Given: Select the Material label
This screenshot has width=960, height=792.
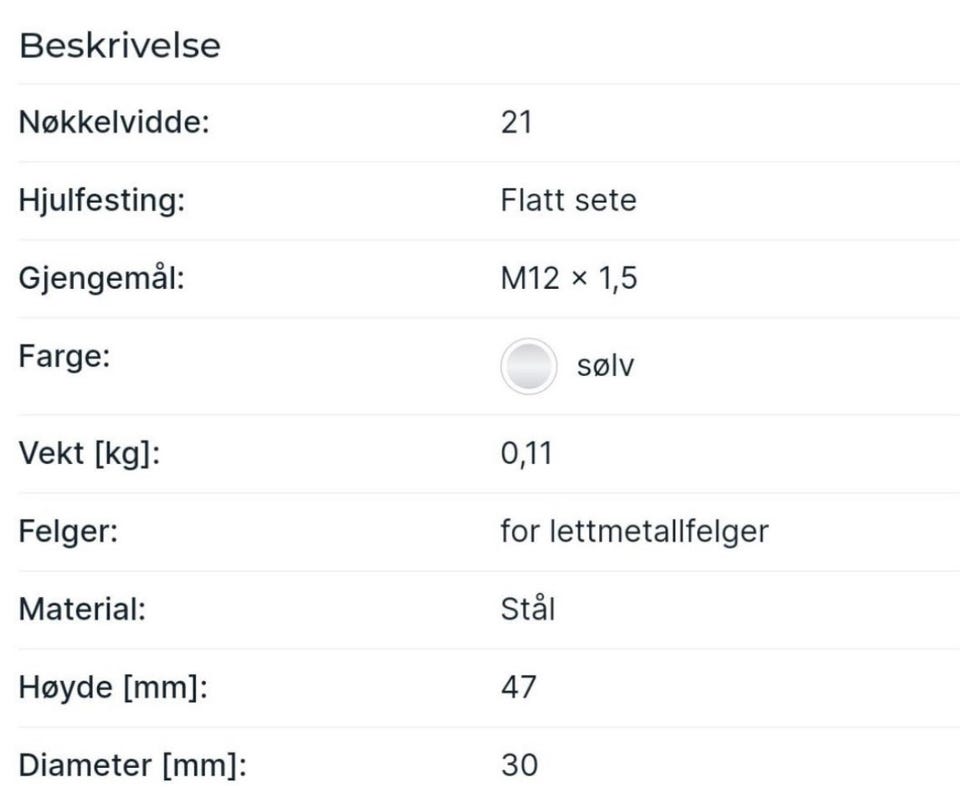Looking at the screenshot, I should 83,610.
